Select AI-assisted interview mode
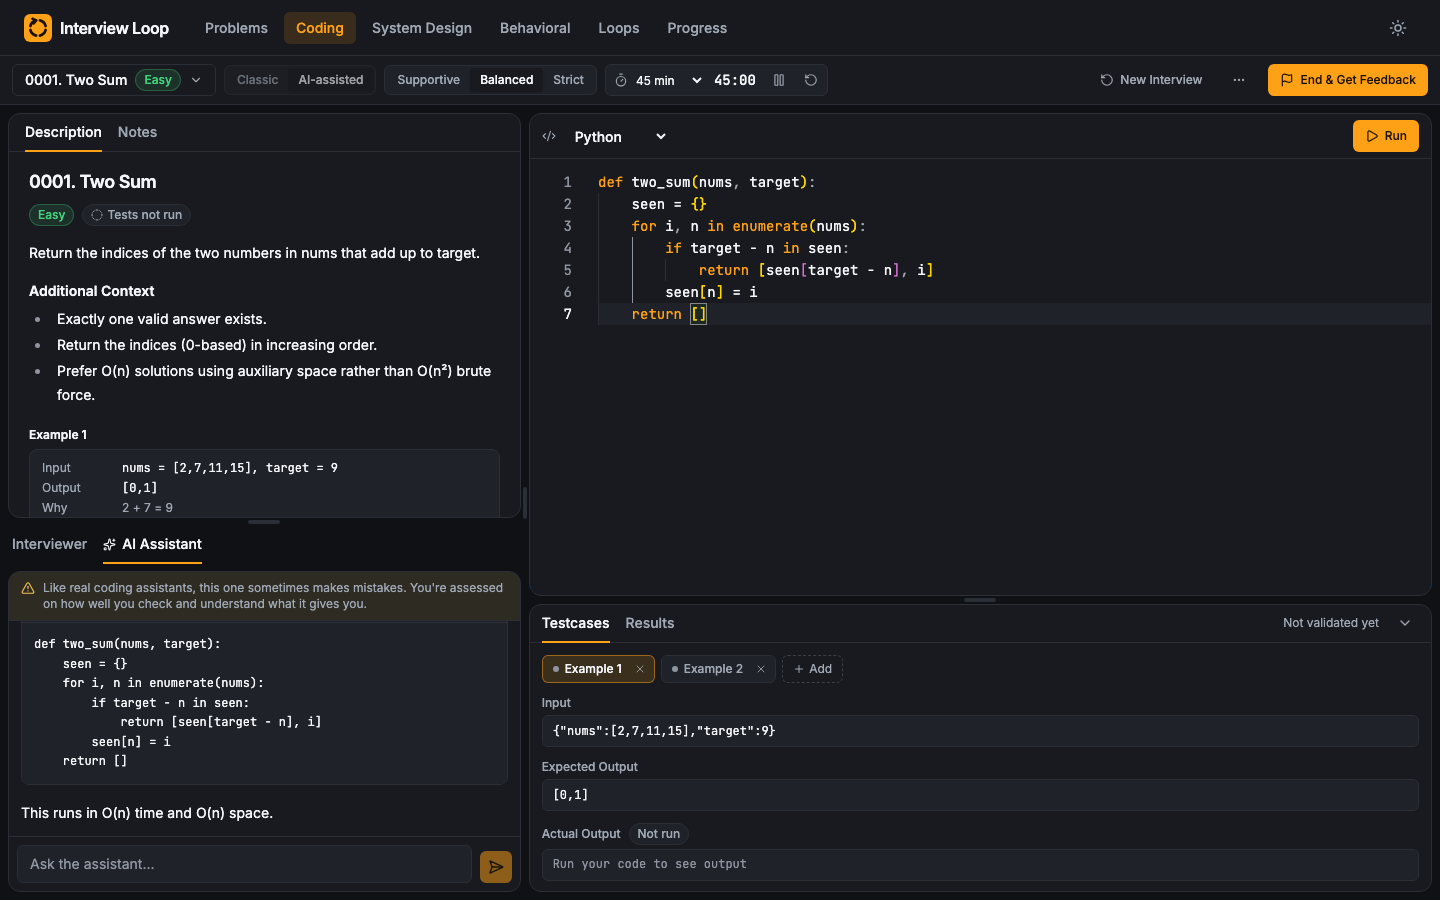This screenshot has height=900, width=1440. [x=331, y=80]
